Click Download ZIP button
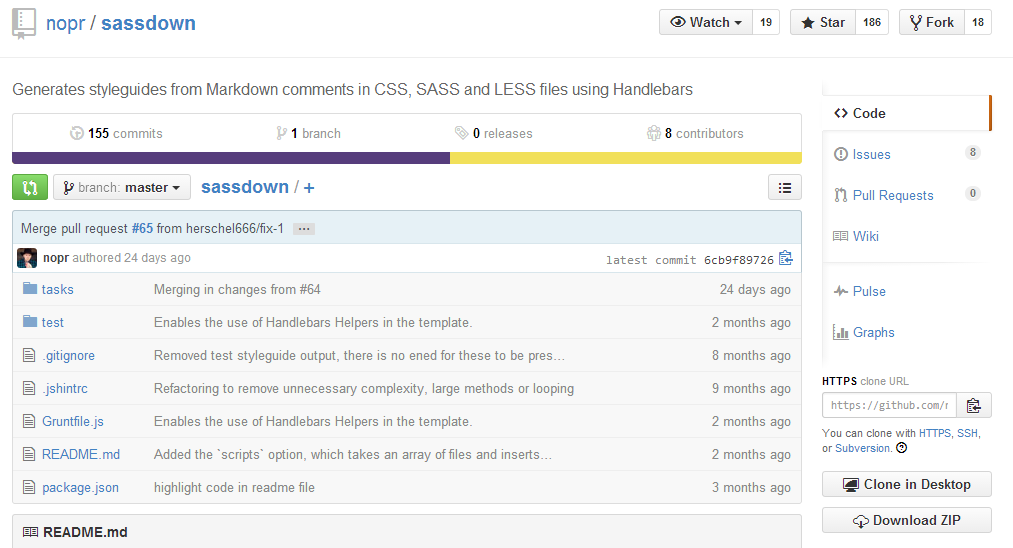The height and width of the screenshot is (548, 1013). click(906, 520)
